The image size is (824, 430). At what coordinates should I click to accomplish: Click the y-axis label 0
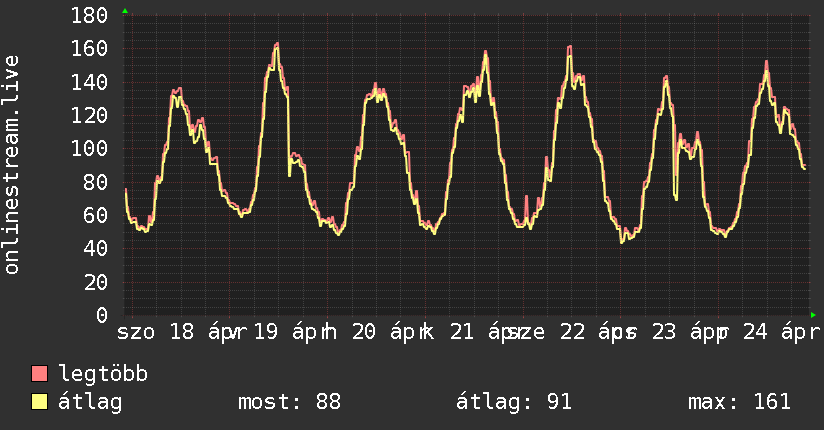click(x=102, y=315)
